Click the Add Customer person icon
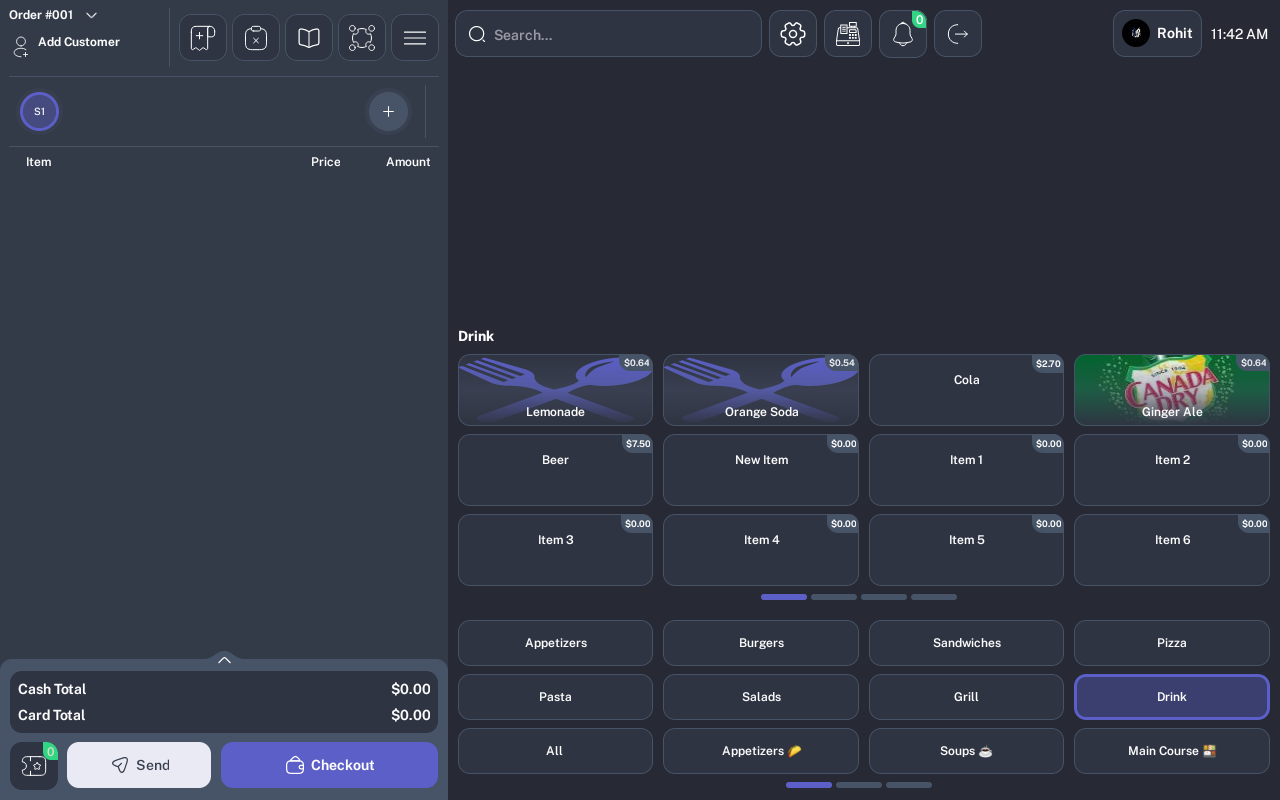The image size is (1280, 800). click(20, 46)
